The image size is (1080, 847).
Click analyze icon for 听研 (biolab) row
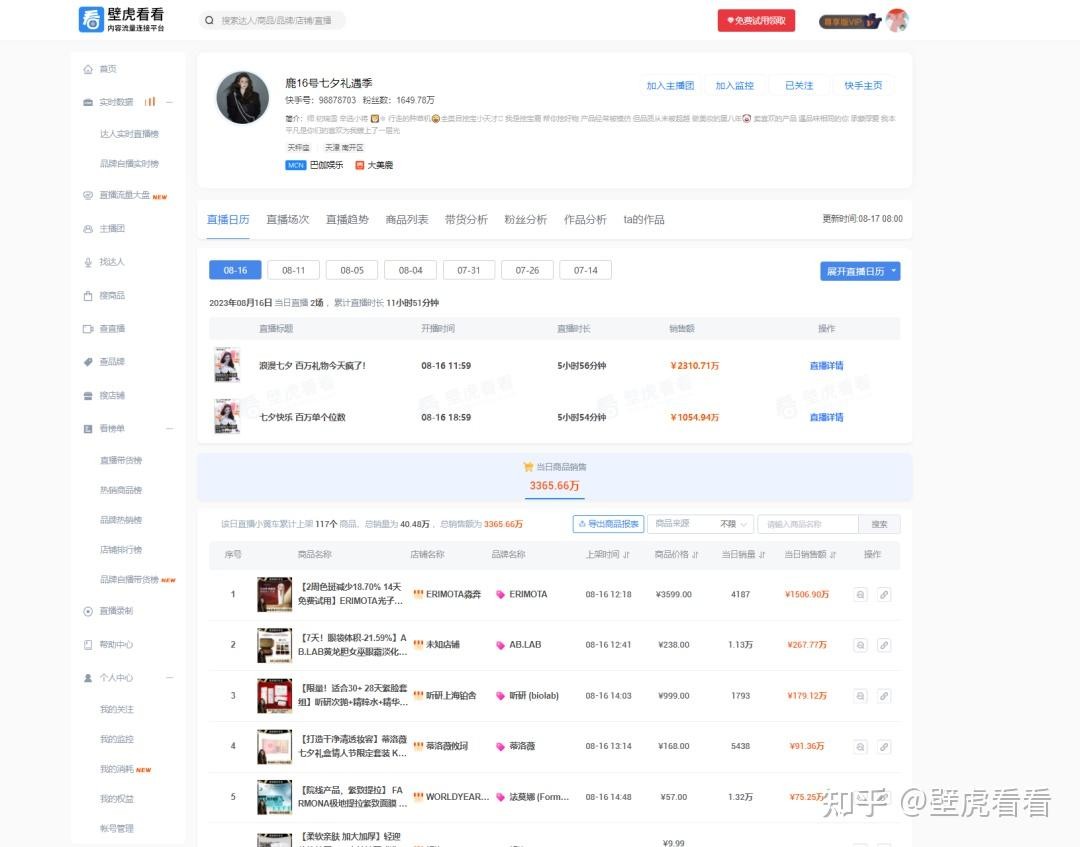860,696
